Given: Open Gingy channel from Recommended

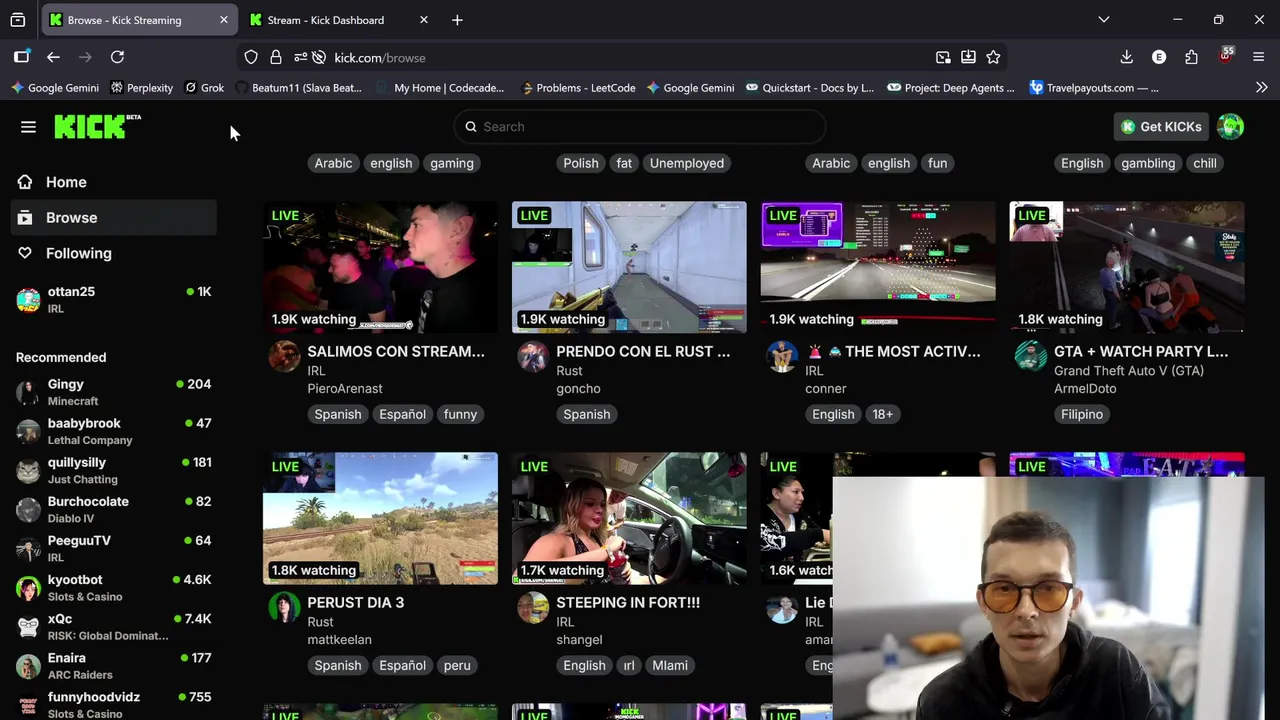Looking at the screenshot, I should click(x=114, y=392).
